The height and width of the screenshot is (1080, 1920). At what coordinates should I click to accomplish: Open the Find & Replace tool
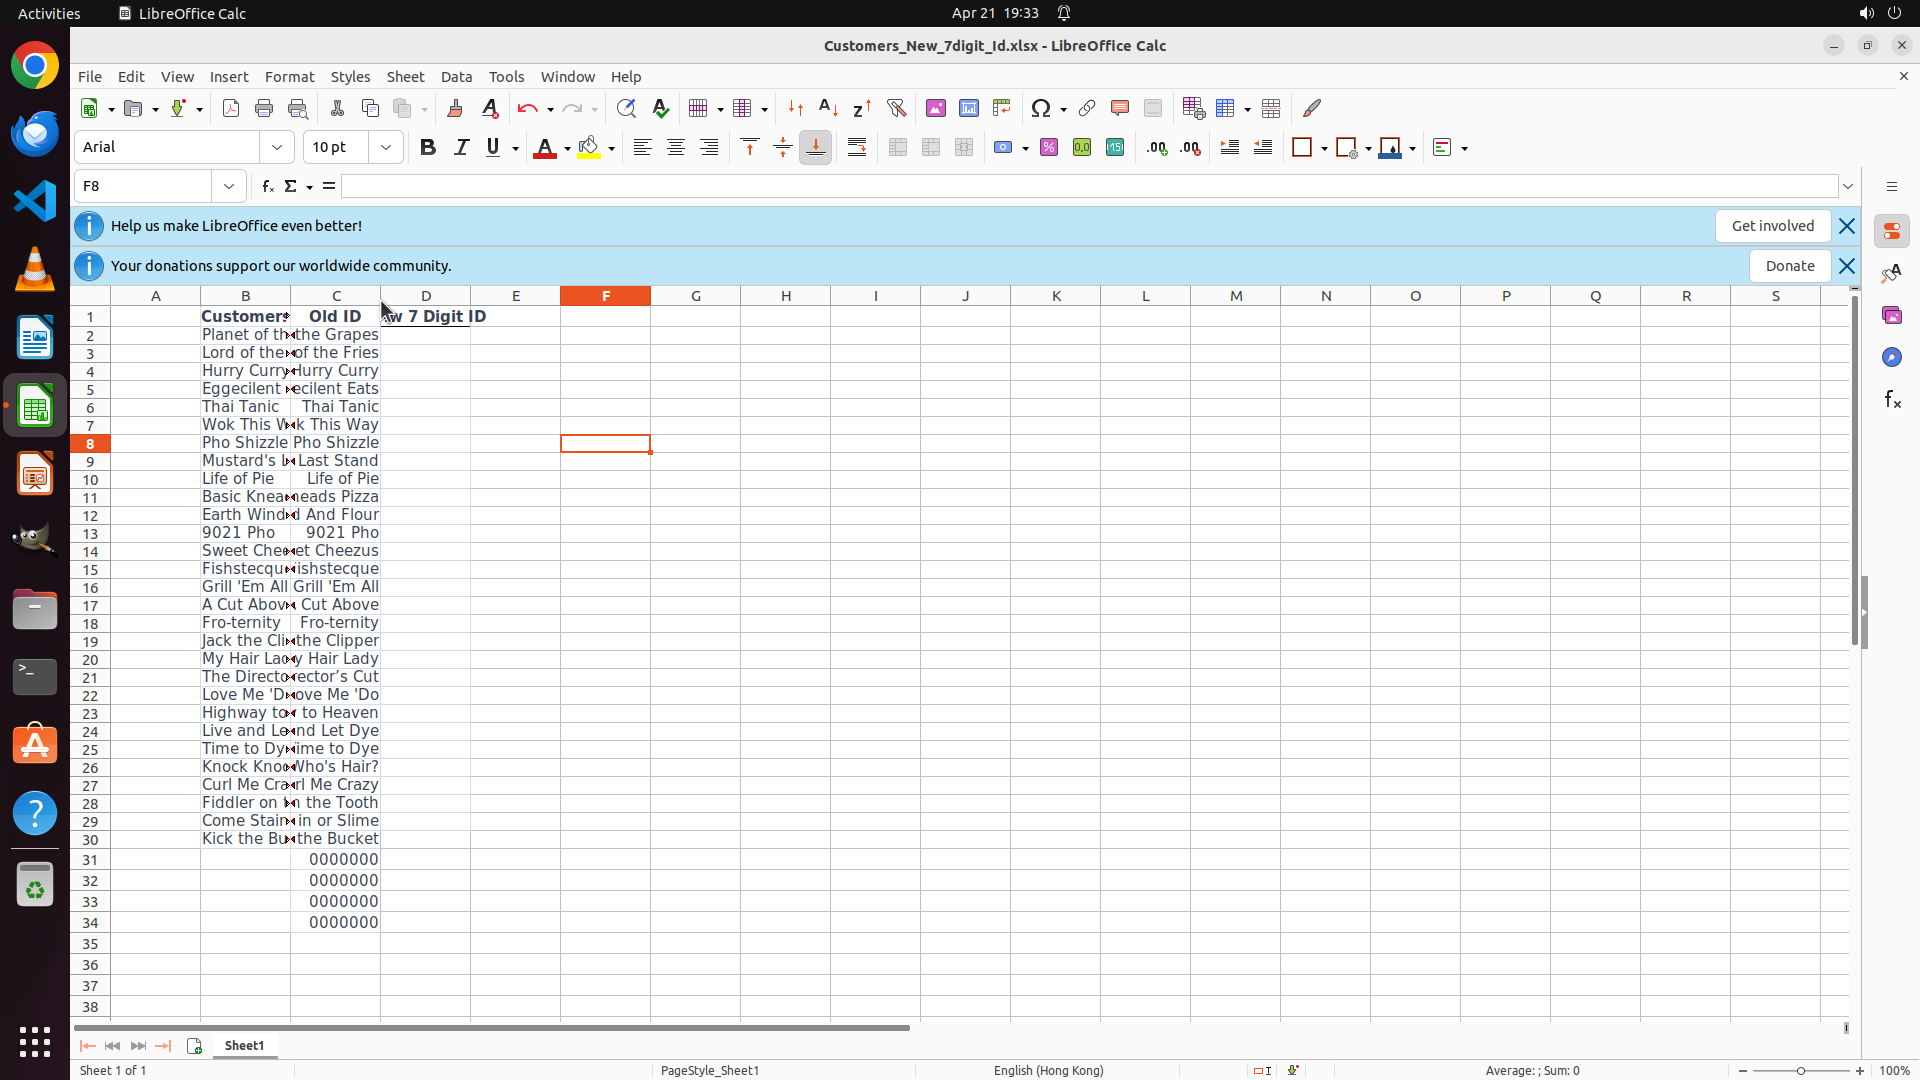tap(626, 109)
